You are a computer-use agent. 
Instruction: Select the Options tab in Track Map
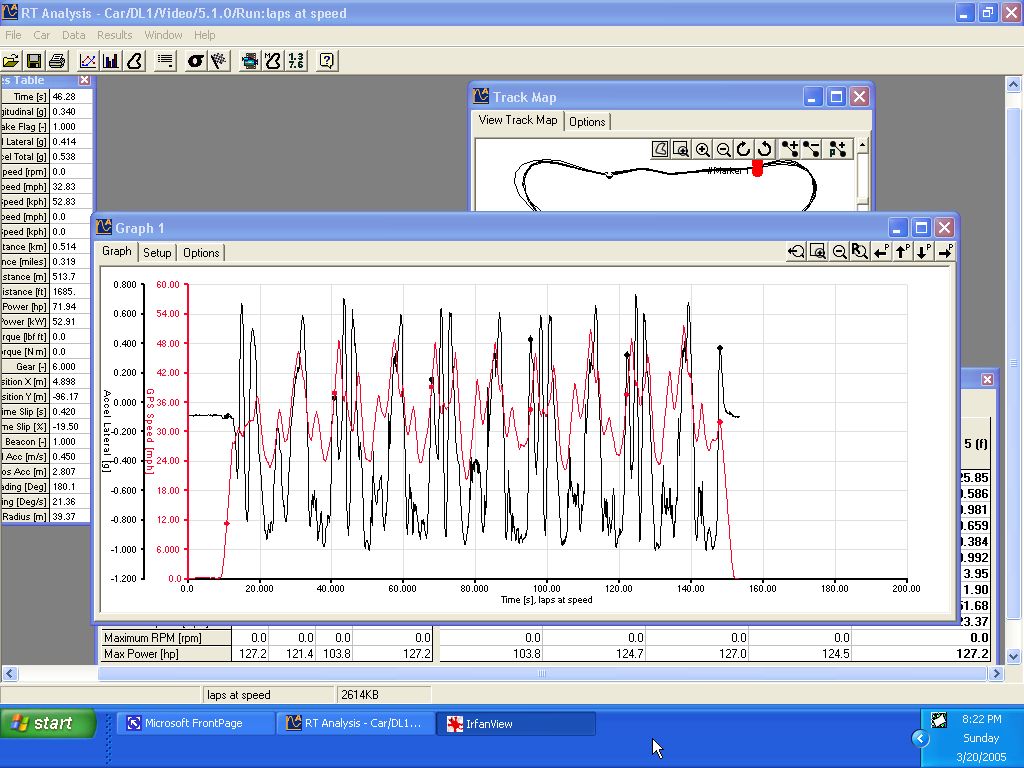click(x=587, y=122)
